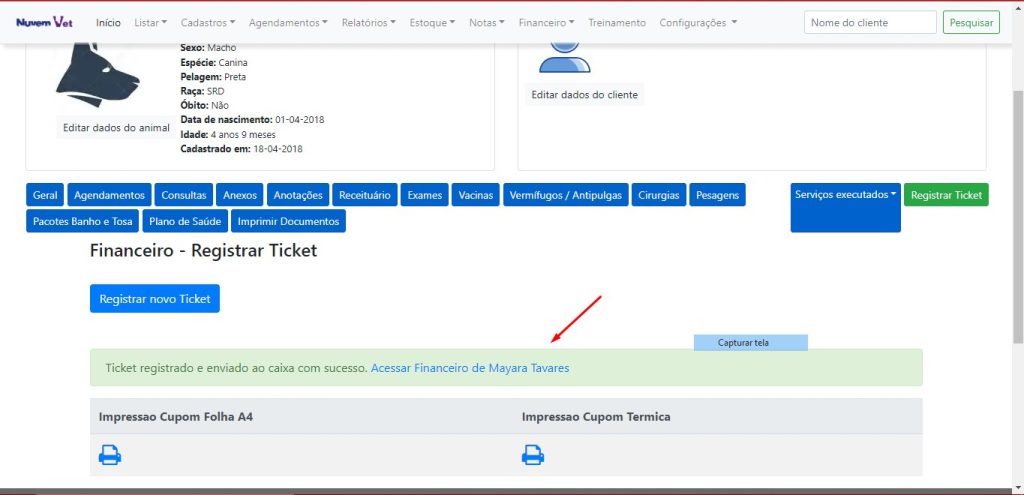Switch to the Vacinas tab
Image resolution: width=1024 pixels, height=495 pixels.
click(x=475, y=195)
